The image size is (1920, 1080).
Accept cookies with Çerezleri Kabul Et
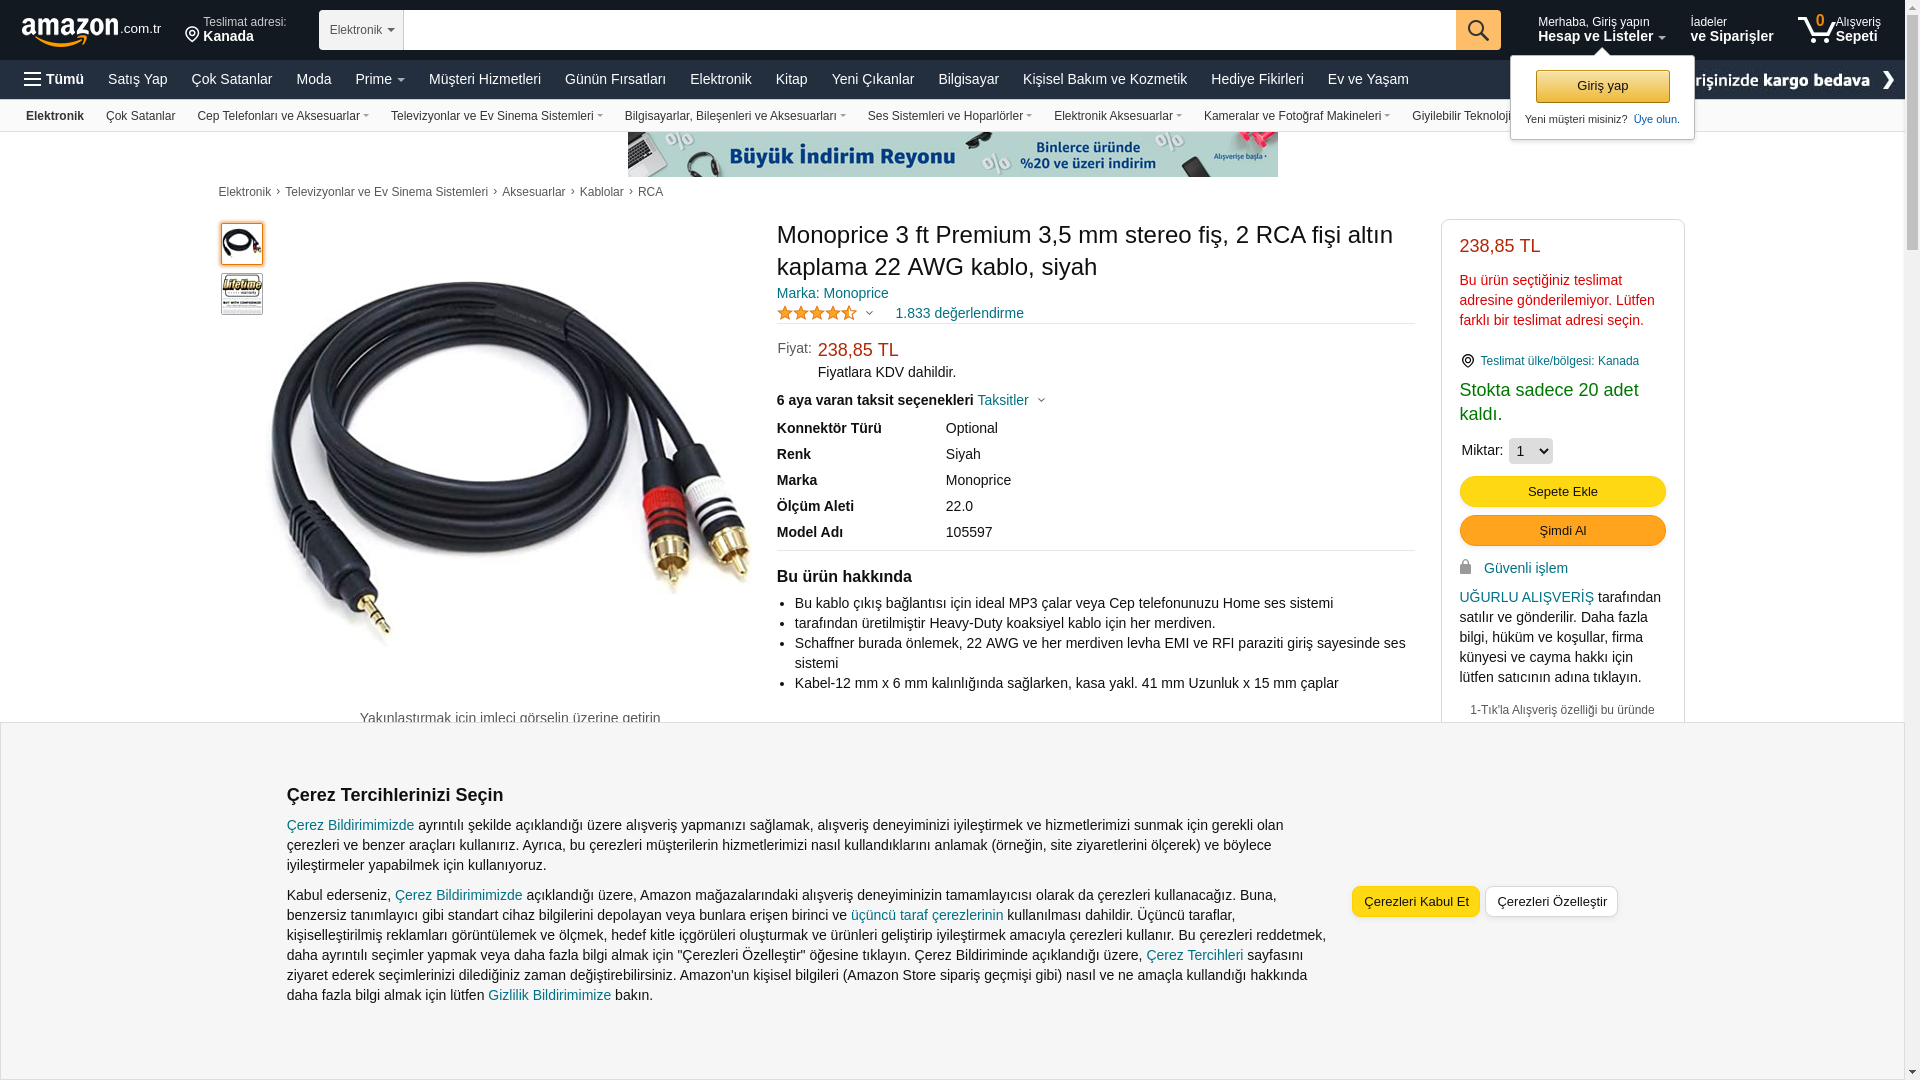1416,901
